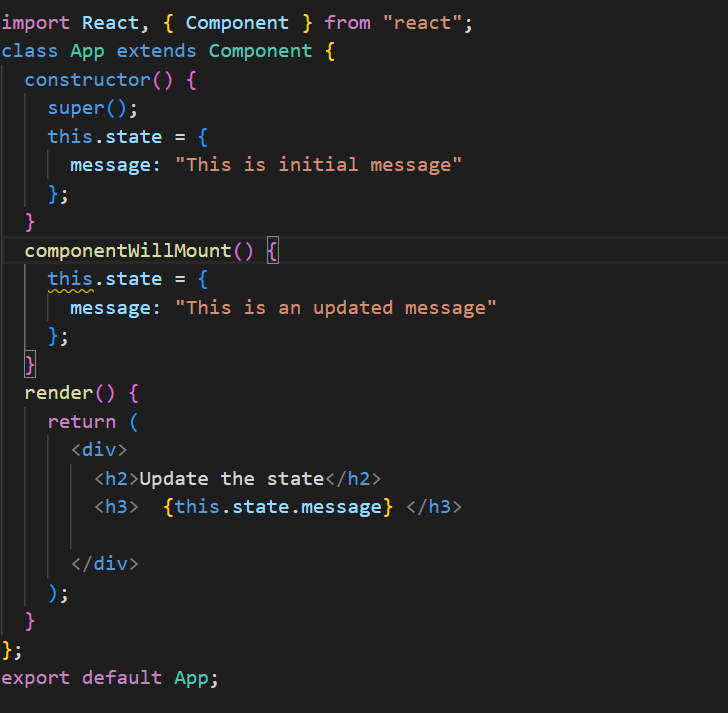
Task: Click 'extends' keyword on the class line
Action: (x=156, y=51)
